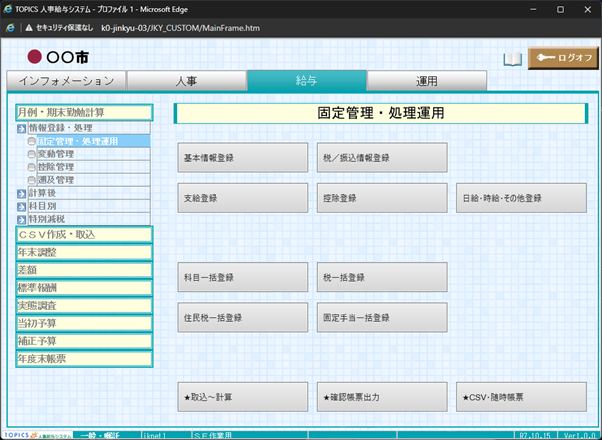Open the 年末調整 sidebar section
Image resolution: width=602 pixels, height=440 pixels.
[84, 252]
